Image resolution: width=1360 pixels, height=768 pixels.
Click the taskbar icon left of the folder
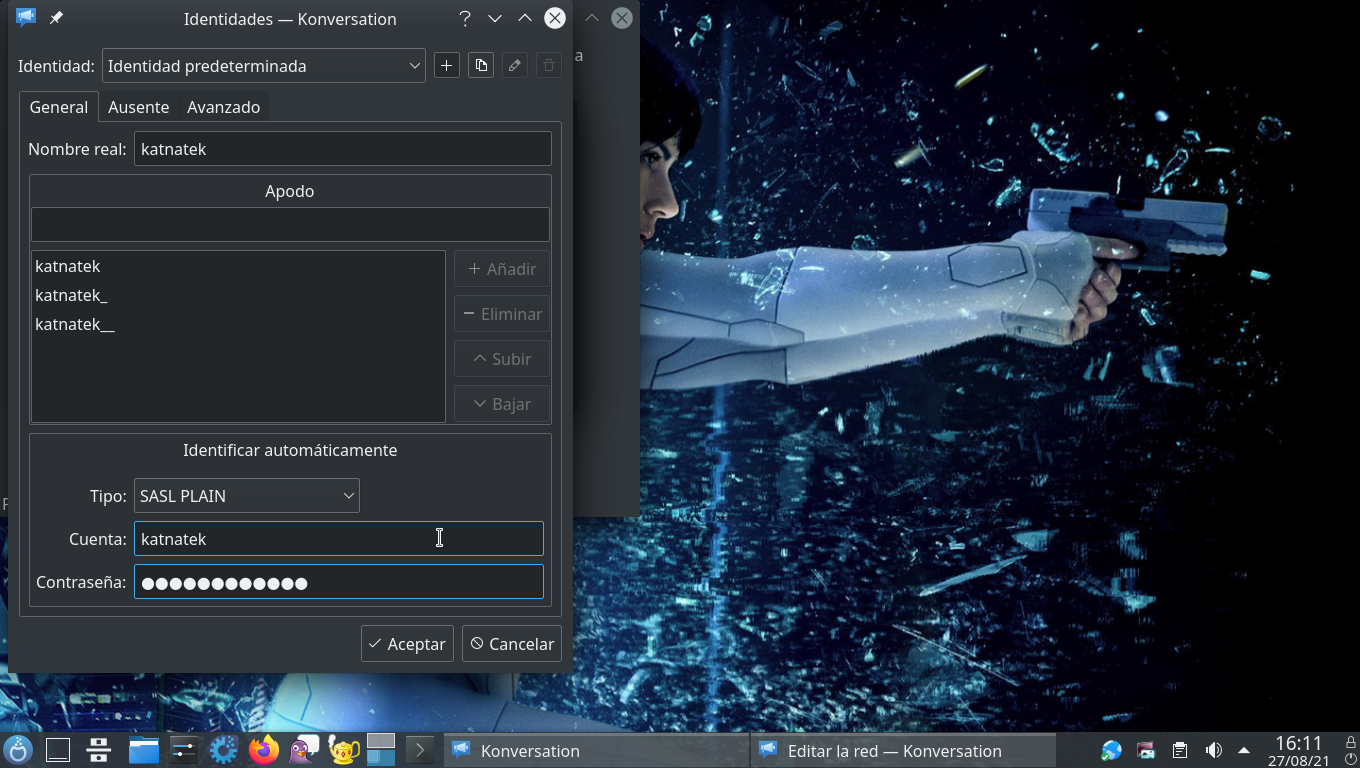(99, 749)
